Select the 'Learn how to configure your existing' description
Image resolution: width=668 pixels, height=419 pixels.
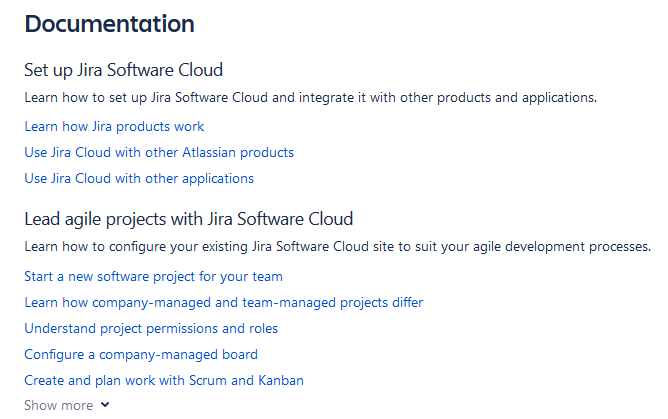(x=337, y=247)
